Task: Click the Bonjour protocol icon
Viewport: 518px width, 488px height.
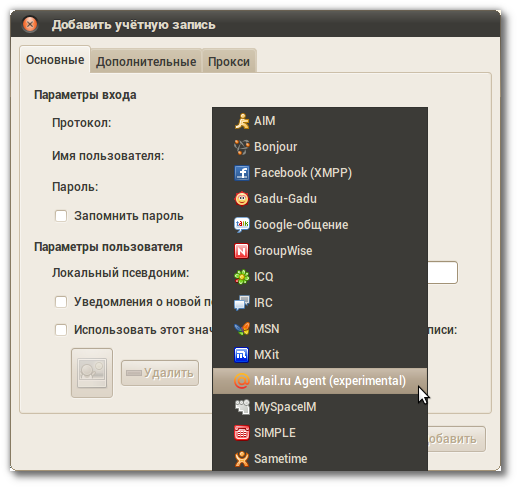Action: (242, 147)
